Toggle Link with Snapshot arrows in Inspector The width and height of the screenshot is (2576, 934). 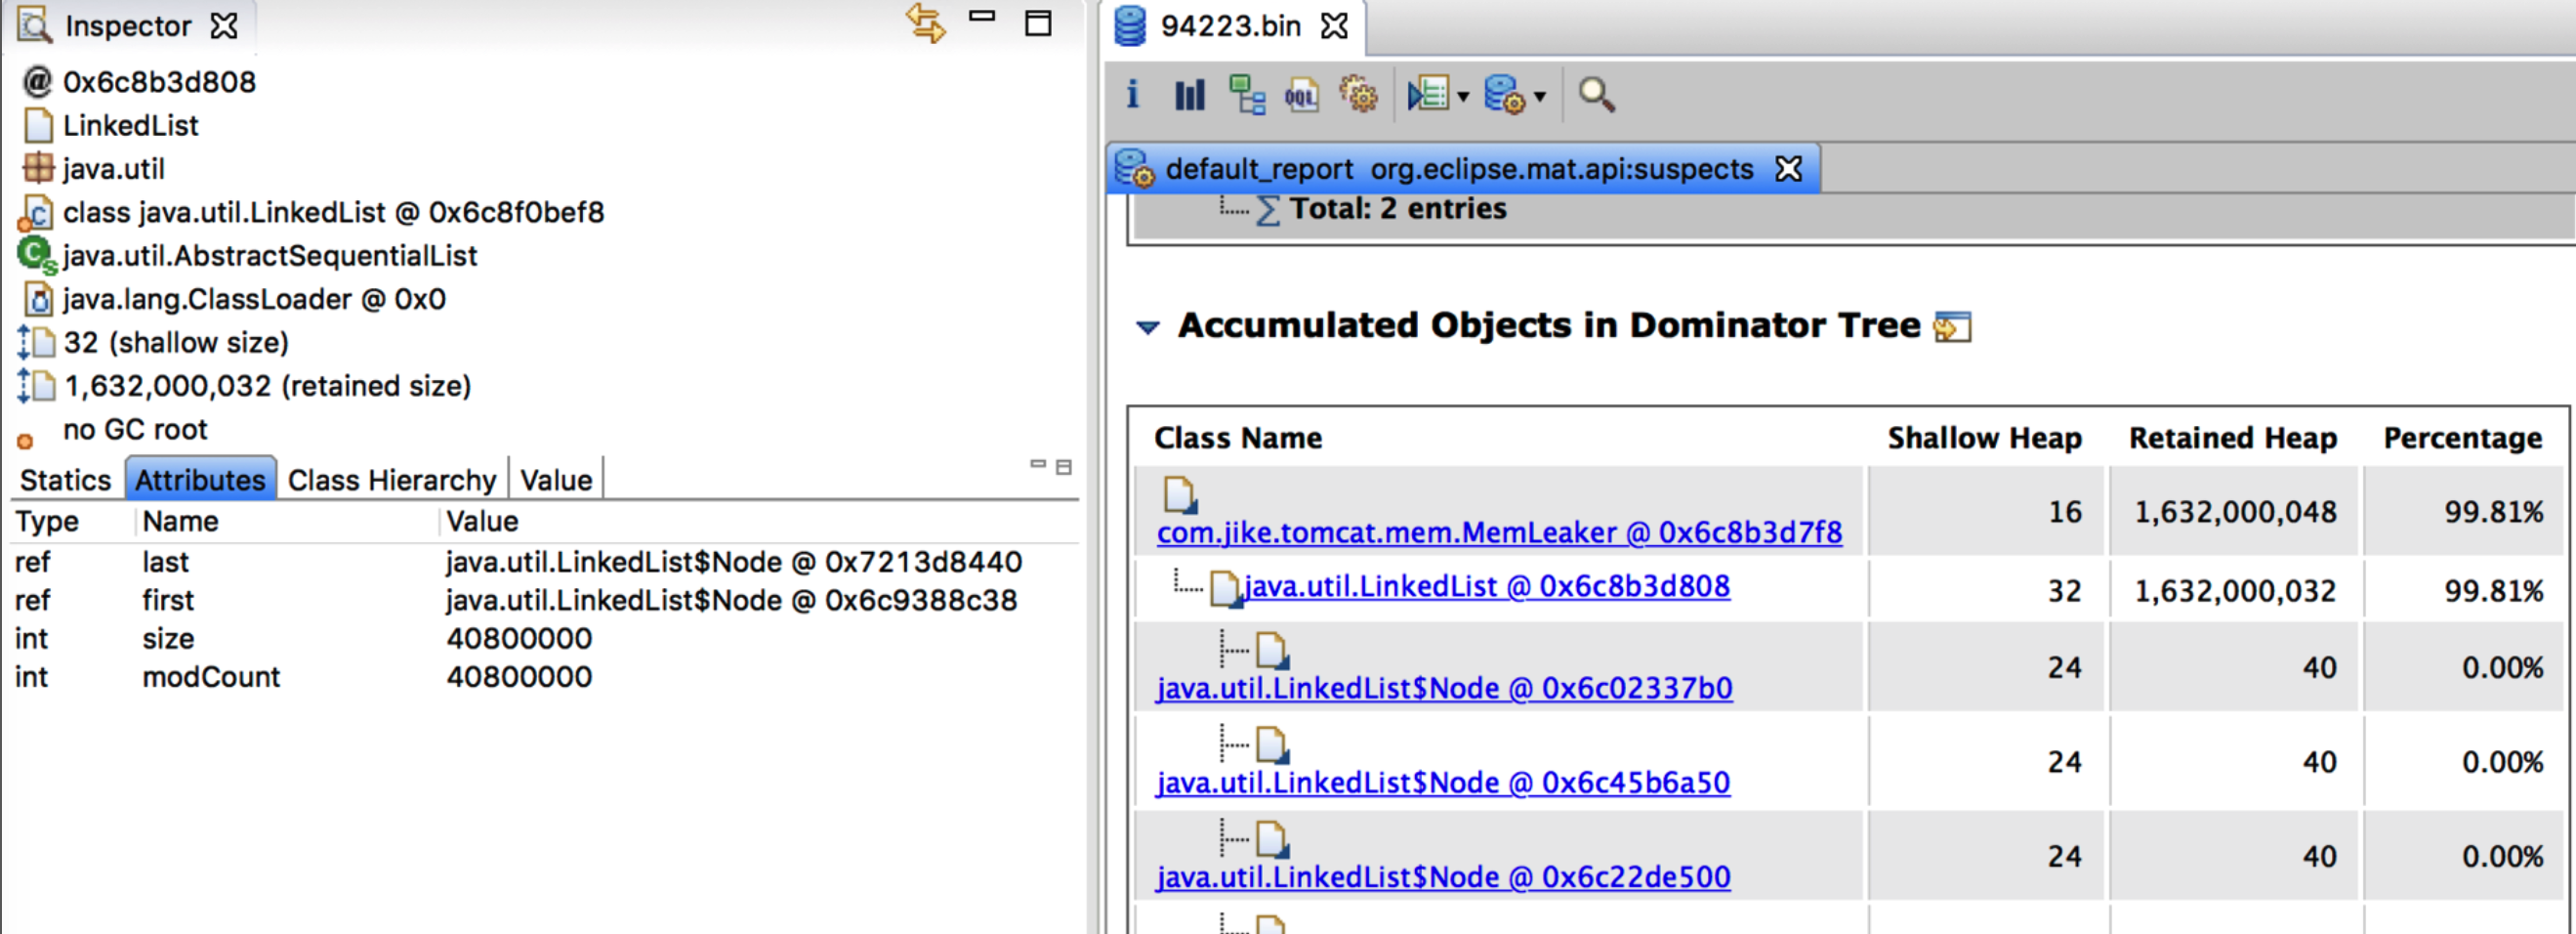click(925, 23)
